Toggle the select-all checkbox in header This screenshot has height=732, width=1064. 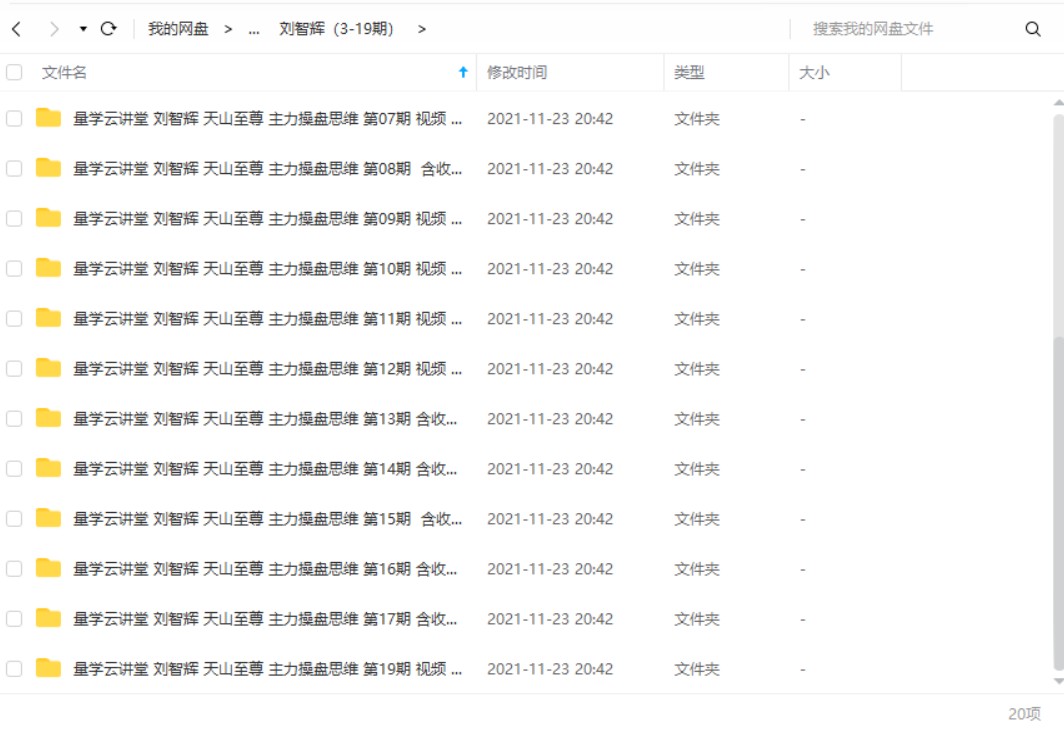[x=14, y=72]
